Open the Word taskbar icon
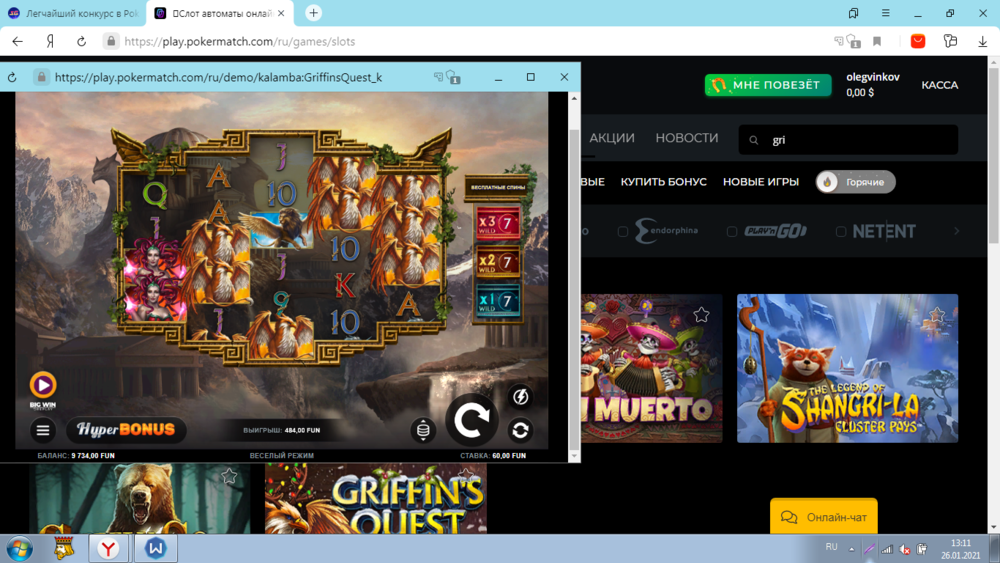The height and width of the screenshot is (563, 1000). click(155, 548)
